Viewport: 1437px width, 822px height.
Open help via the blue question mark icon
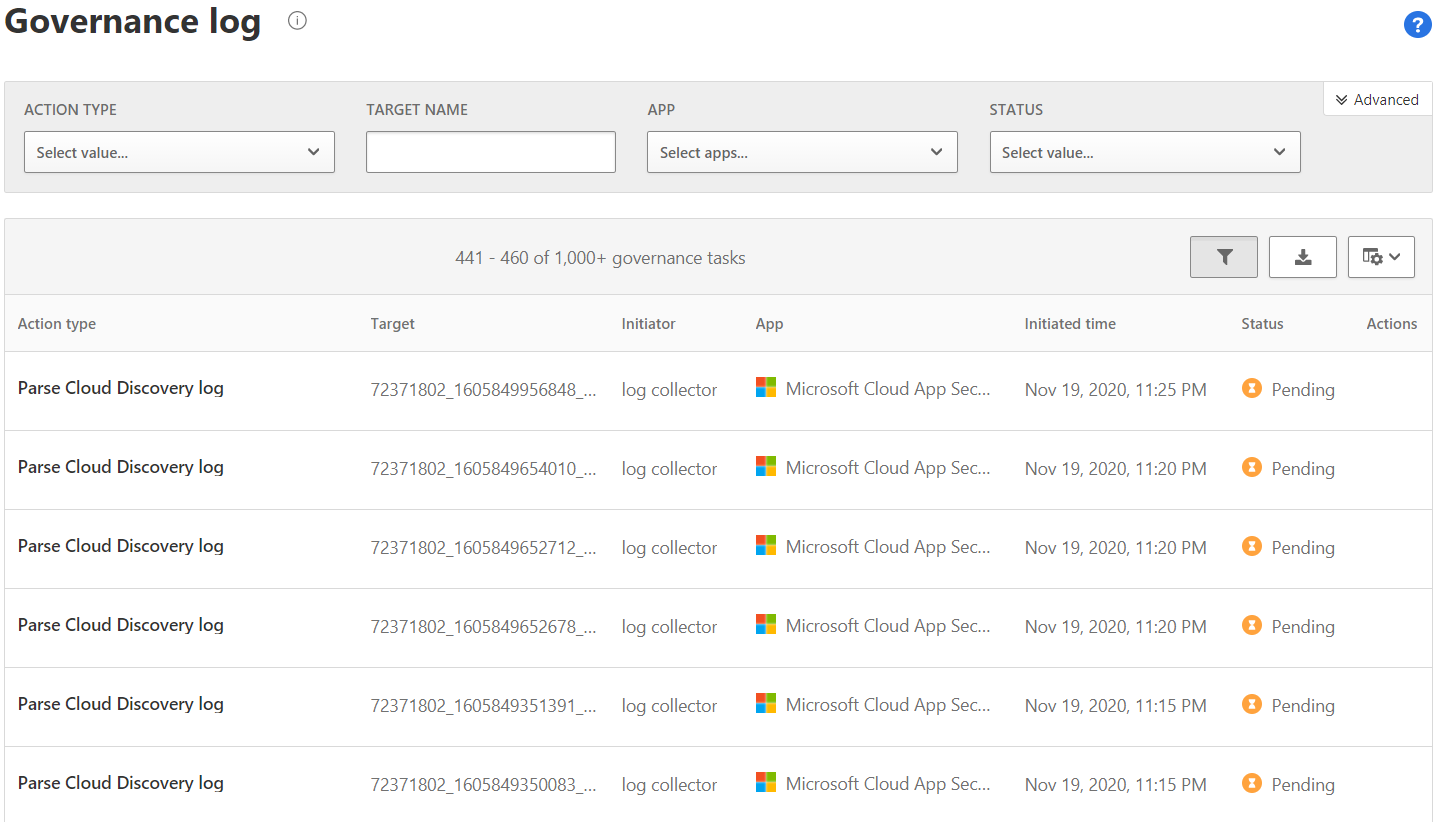(1417, 24)
